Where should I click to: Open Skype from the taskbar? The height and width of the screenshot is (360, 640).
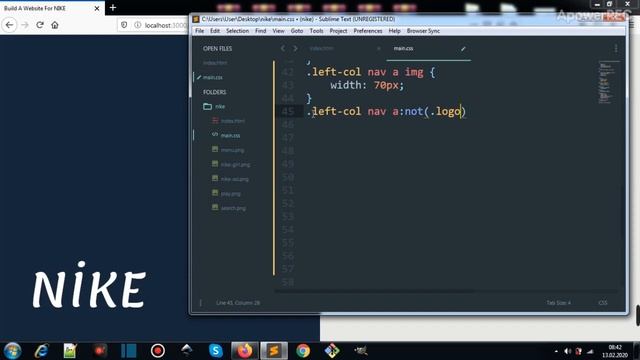(216, 351)
